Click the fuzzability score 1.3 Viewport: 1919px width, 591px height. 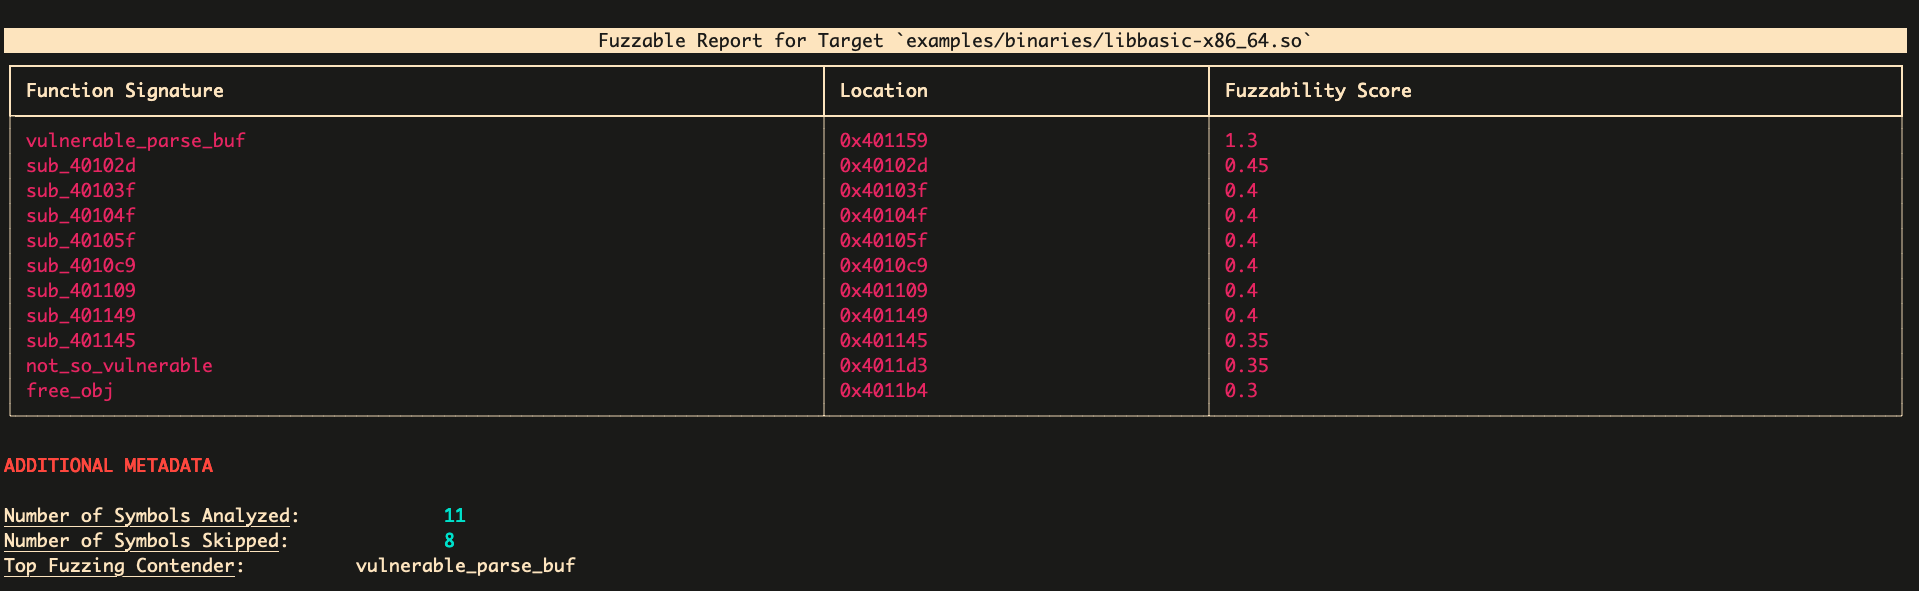(1240, 141)
